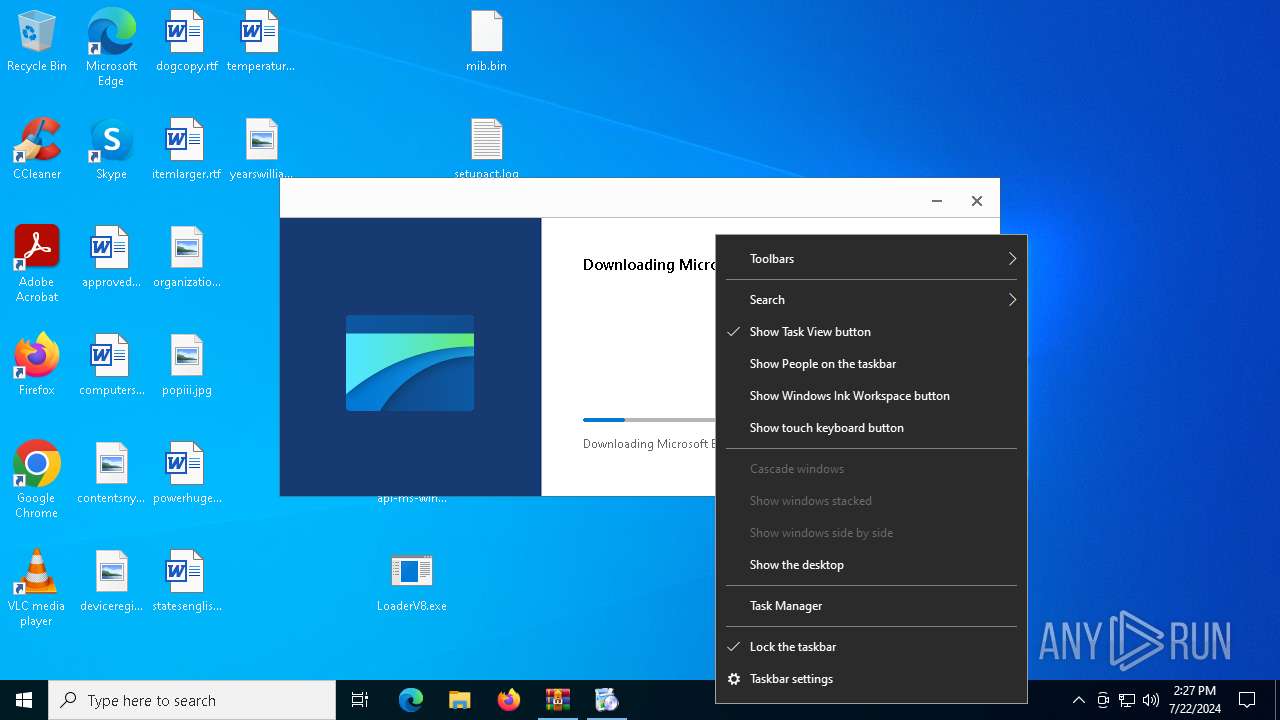1280x720 pixels.
Task: Select the setupact.log desktop file
Action: (486, 148)
